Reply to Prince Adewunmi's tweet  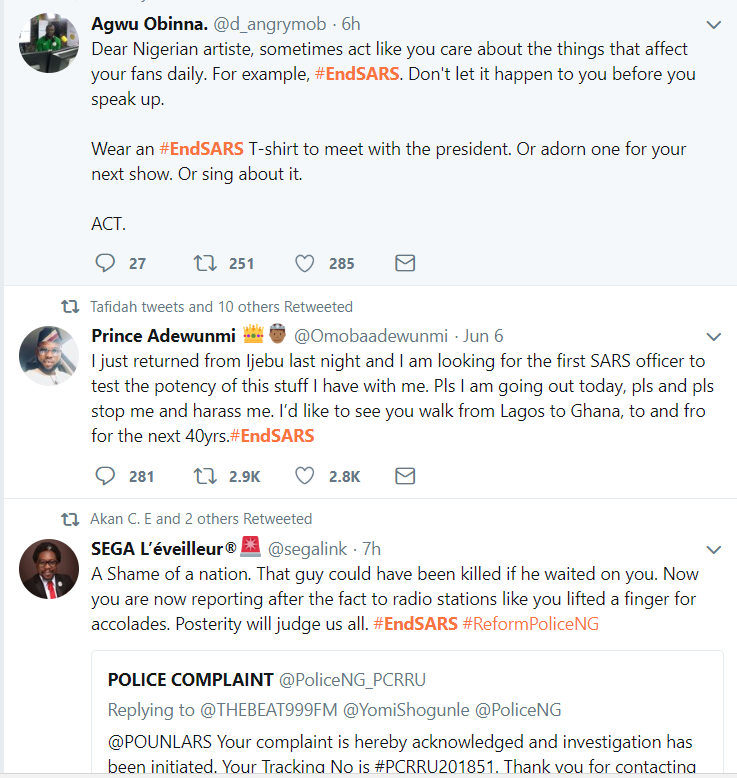pyautogui.click(x=105, y=475)
